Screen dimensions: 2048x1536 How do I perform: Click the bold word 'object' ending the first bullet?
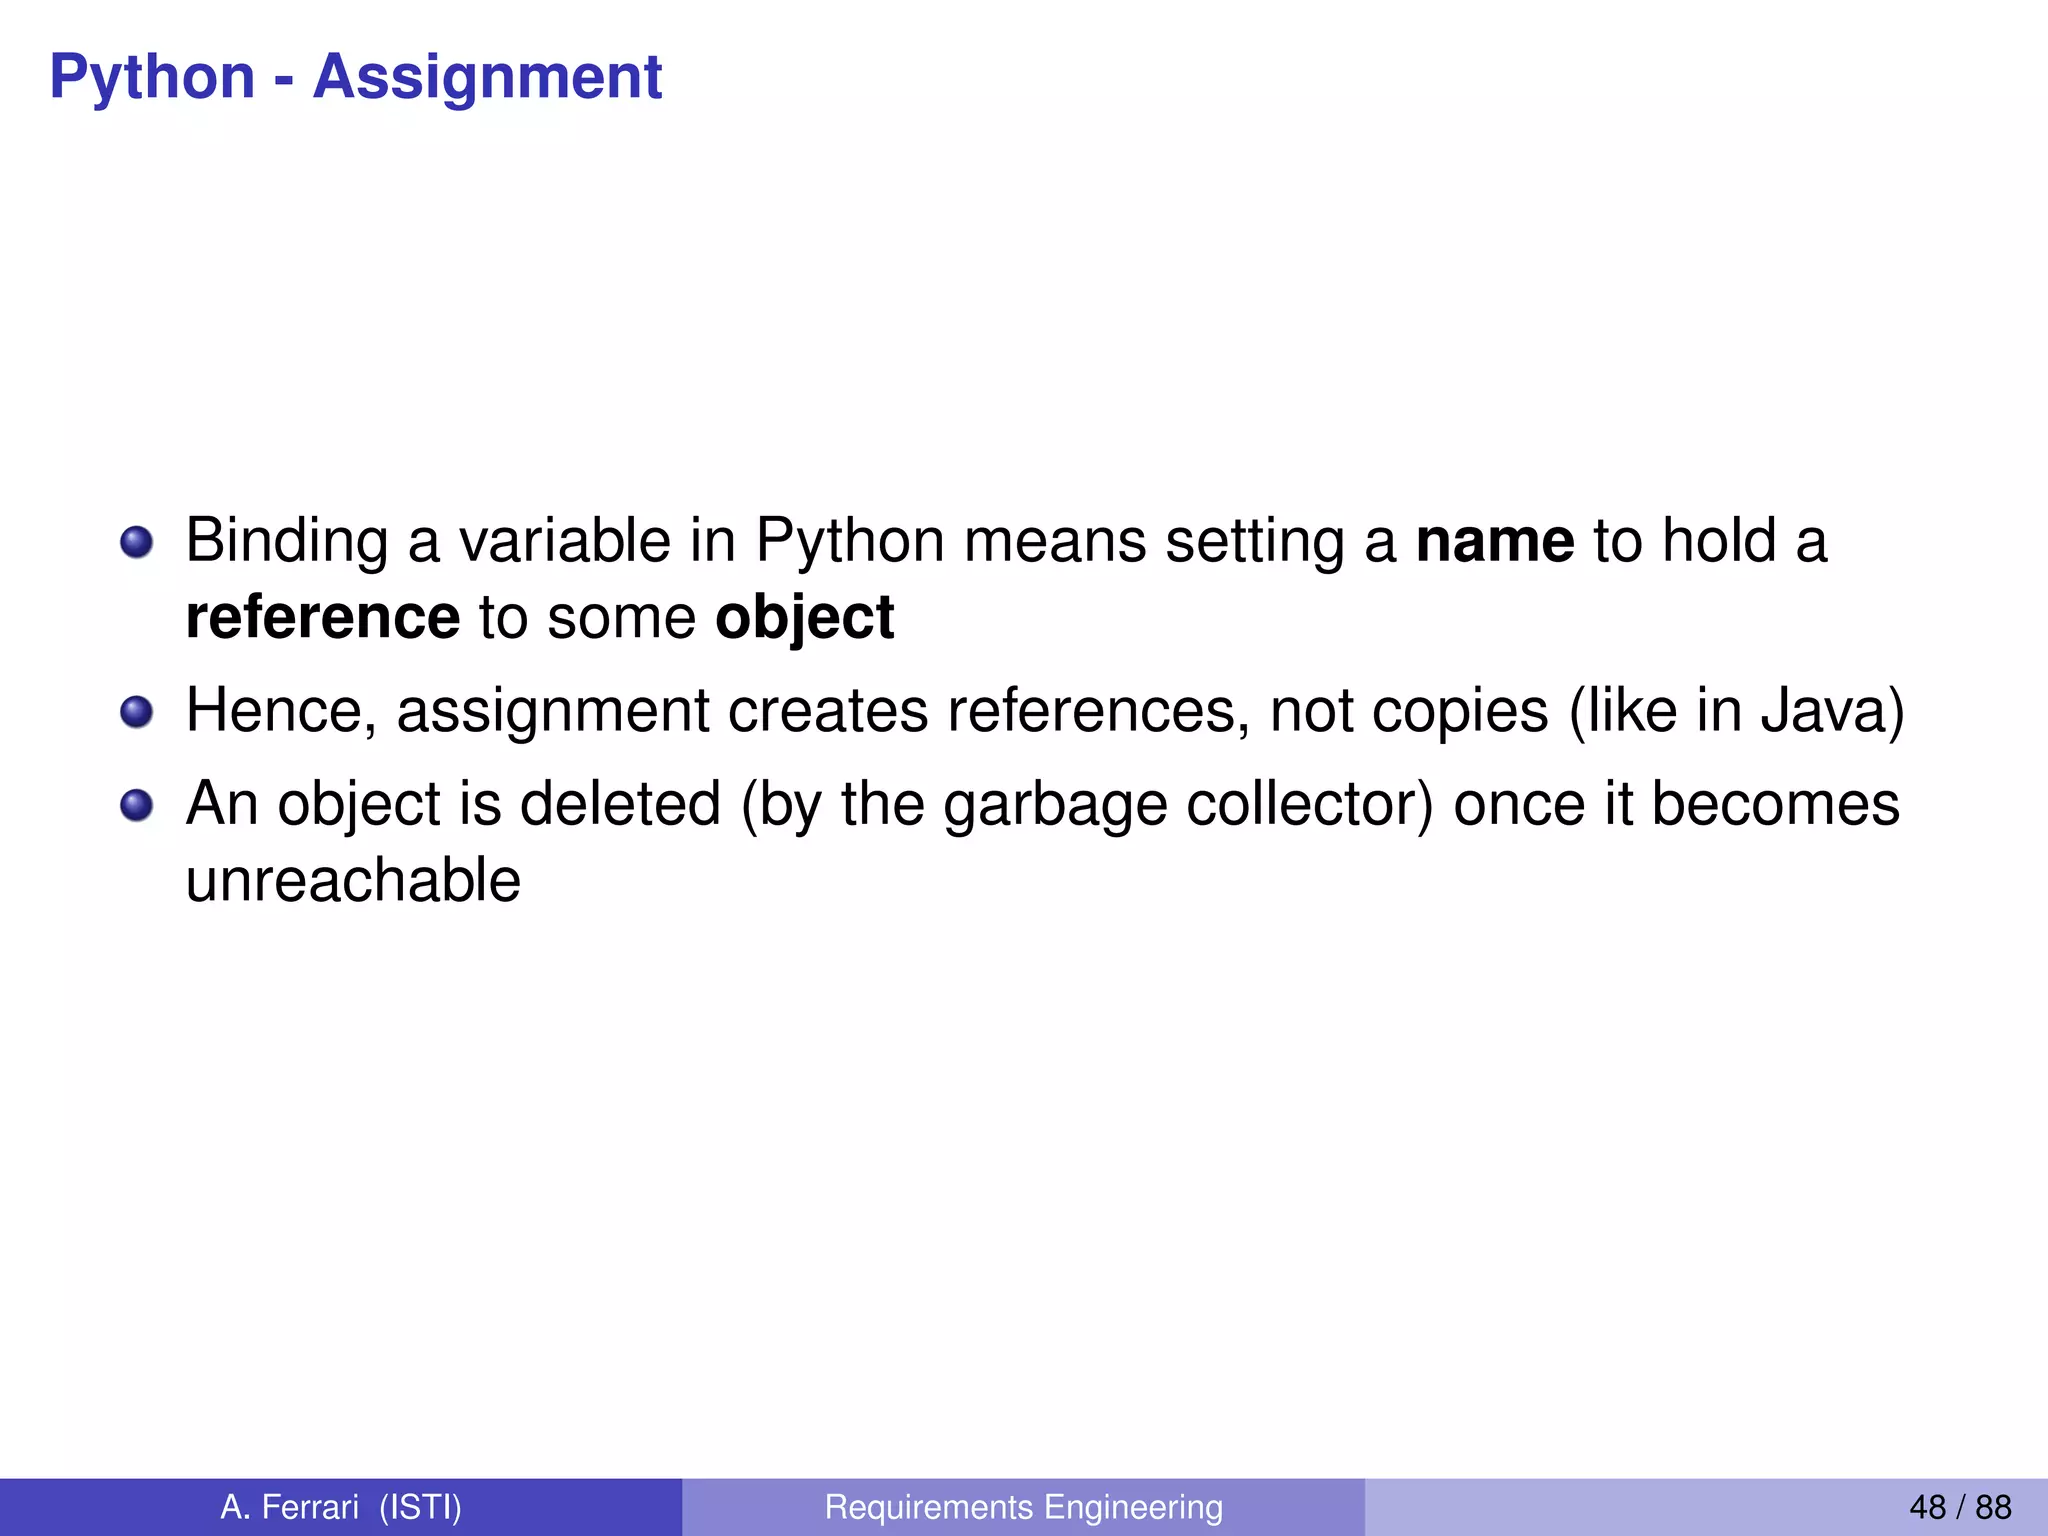[804, 620]
